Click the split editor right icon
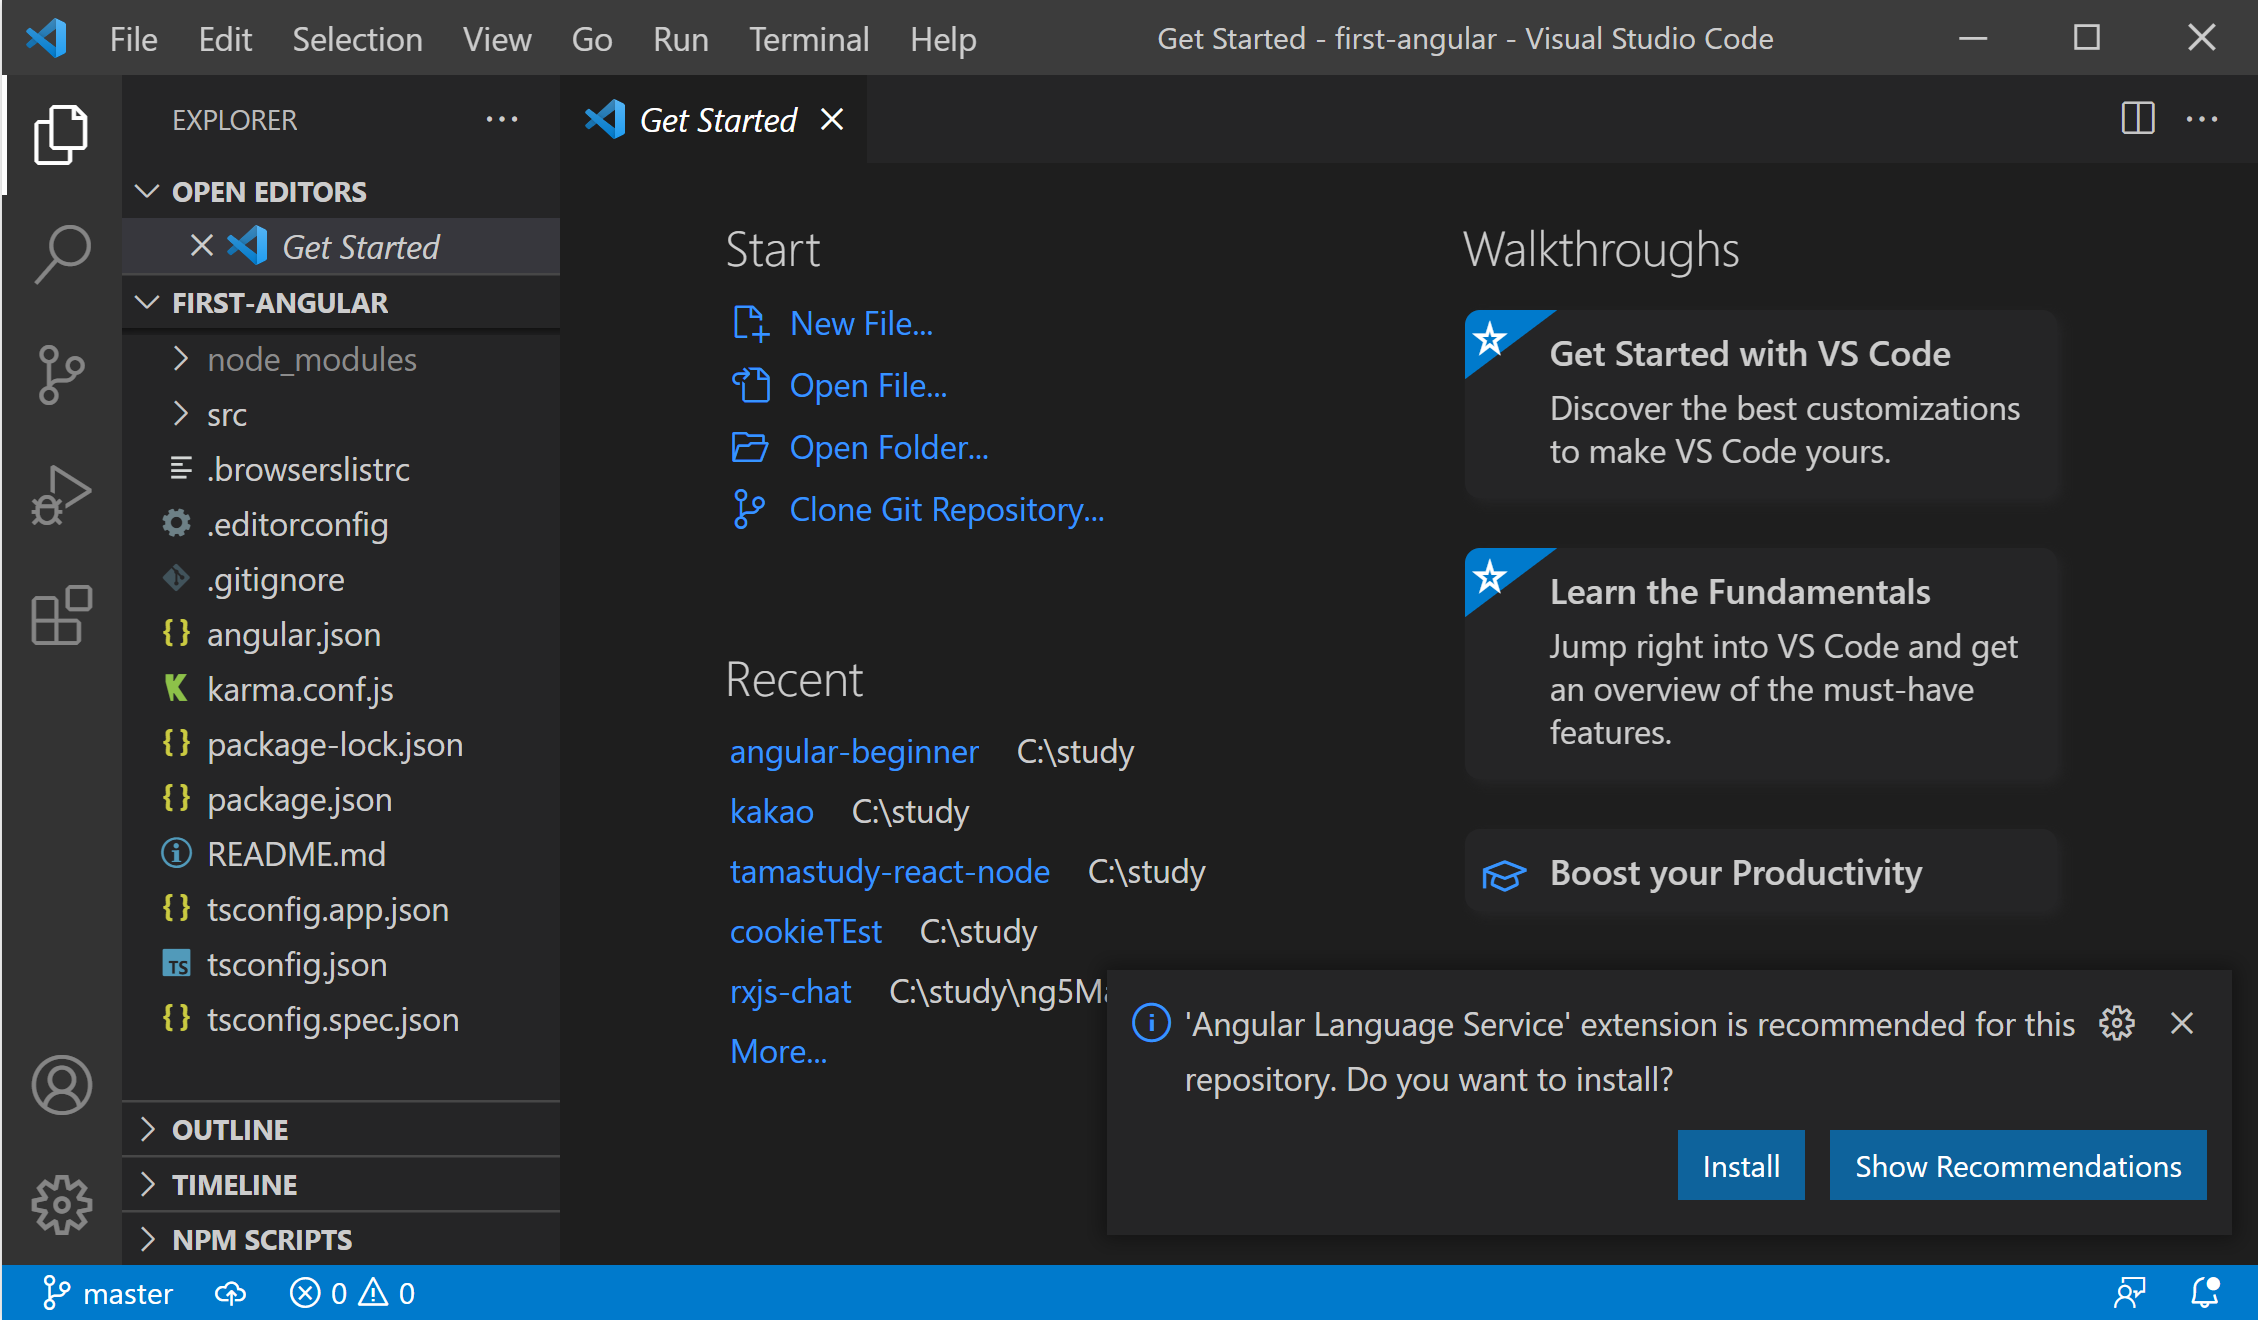This screenshot has height=1320, width=2258. point(2137,119)
